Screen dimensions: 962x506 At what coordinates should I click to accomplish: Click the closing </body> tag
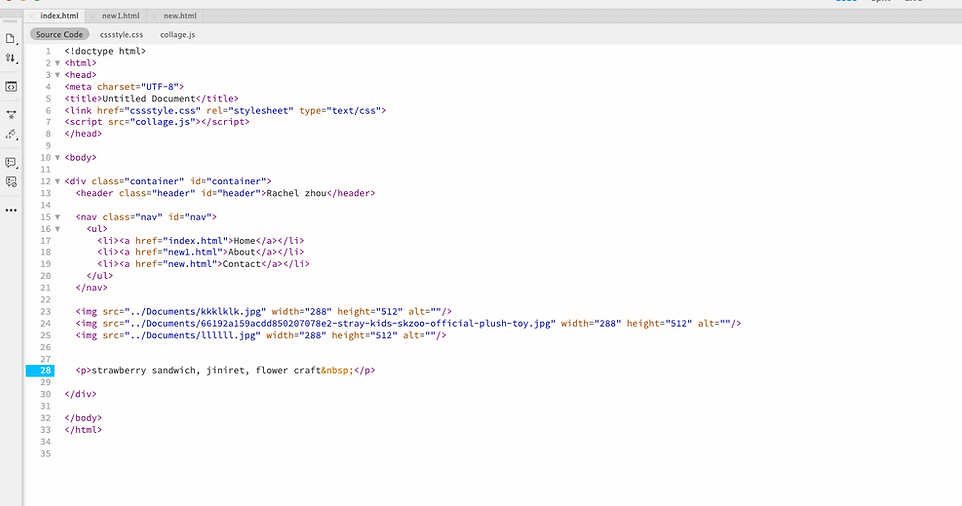[x=83, y=418]
